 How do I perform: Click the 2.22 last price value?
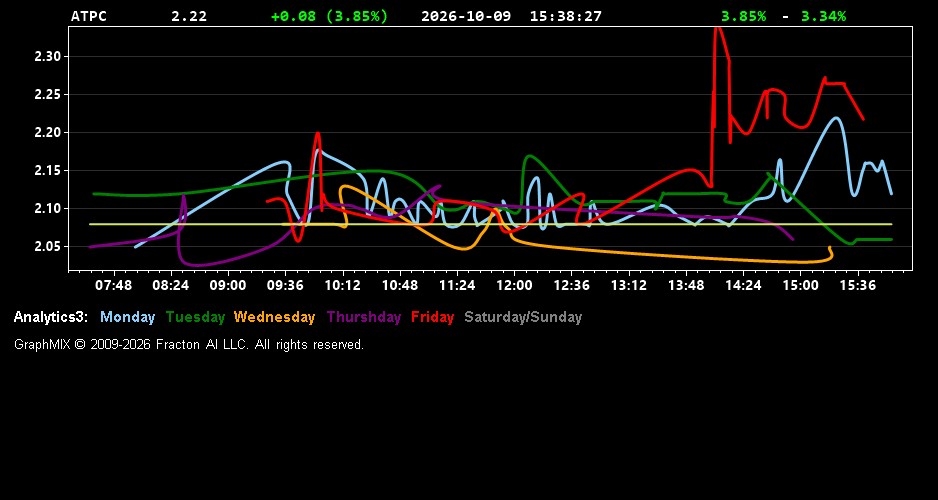click(x=189, y=16)
